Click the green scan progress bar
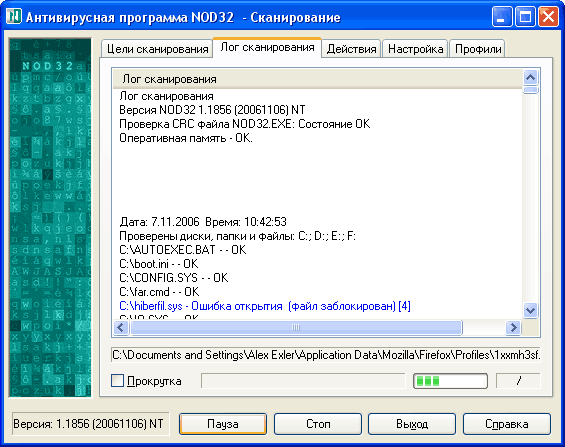 click(x=450, y=381)
